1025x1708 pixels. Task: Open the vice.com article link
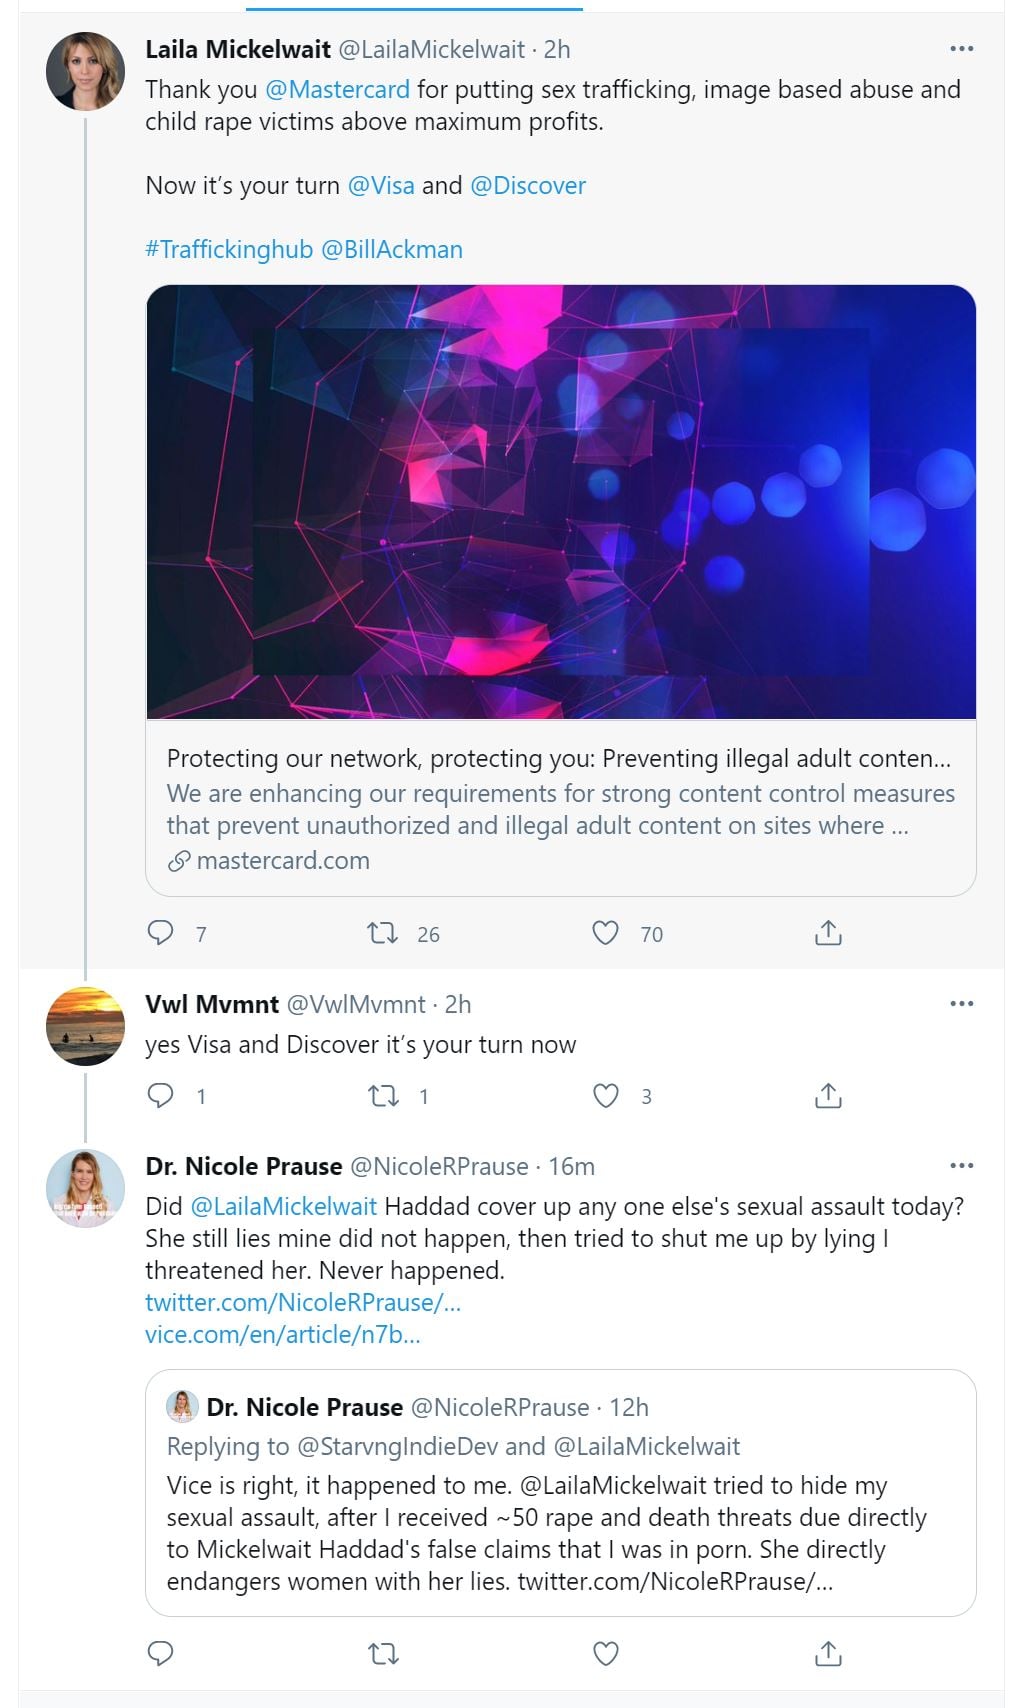coord(282,1334)
